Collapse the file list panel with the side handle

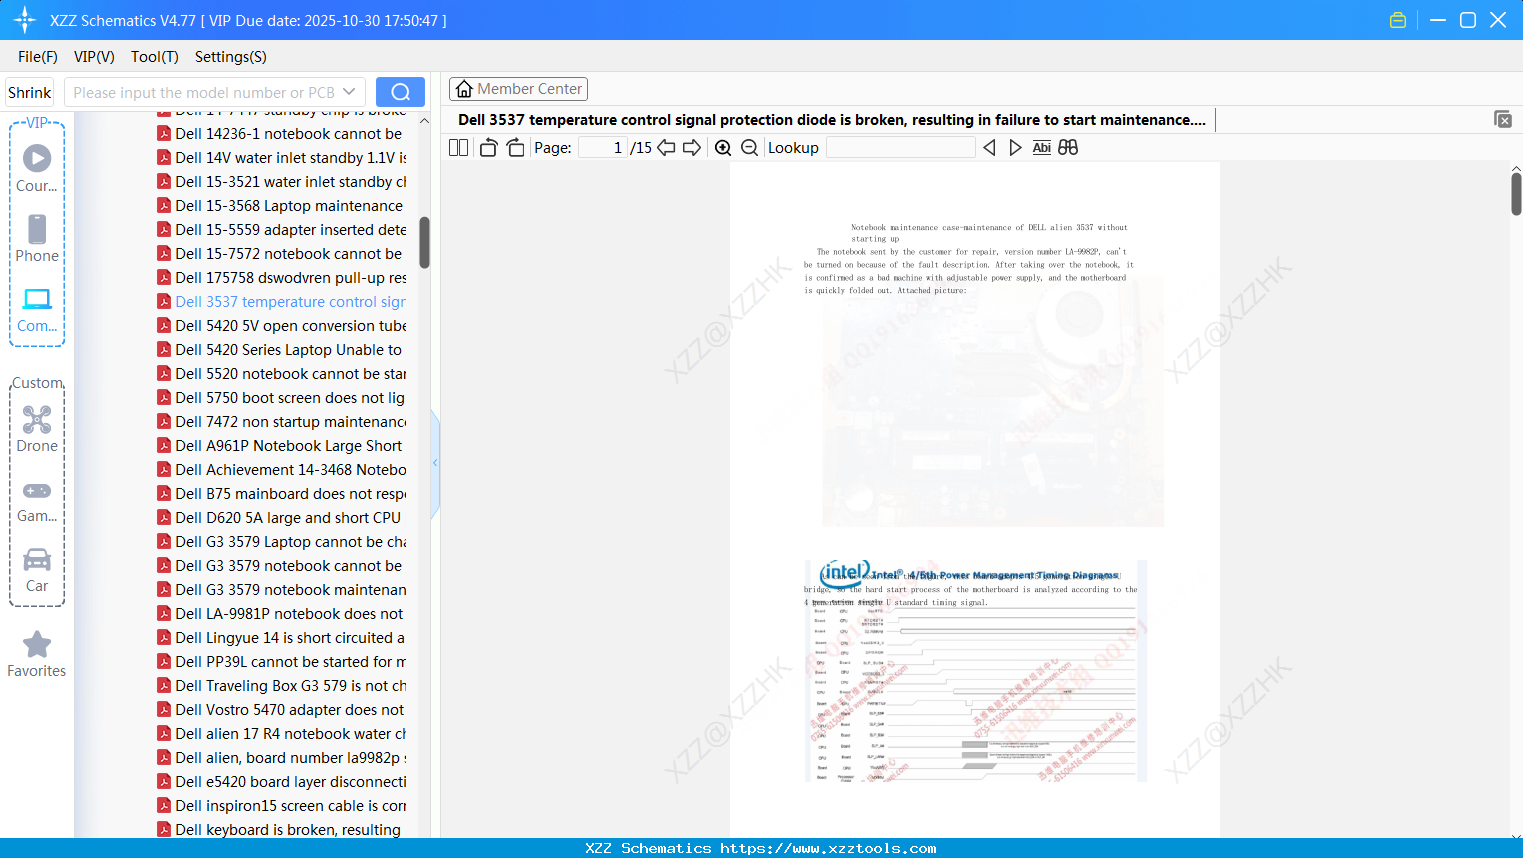coord(435,463)
